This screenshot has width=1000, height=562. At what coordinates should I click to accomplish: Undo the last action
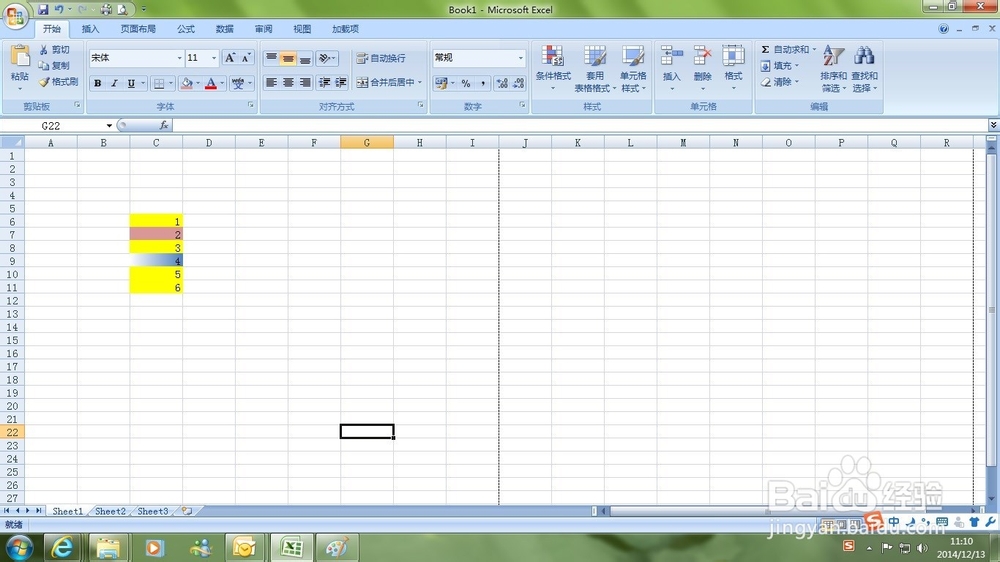click(59, 10)
